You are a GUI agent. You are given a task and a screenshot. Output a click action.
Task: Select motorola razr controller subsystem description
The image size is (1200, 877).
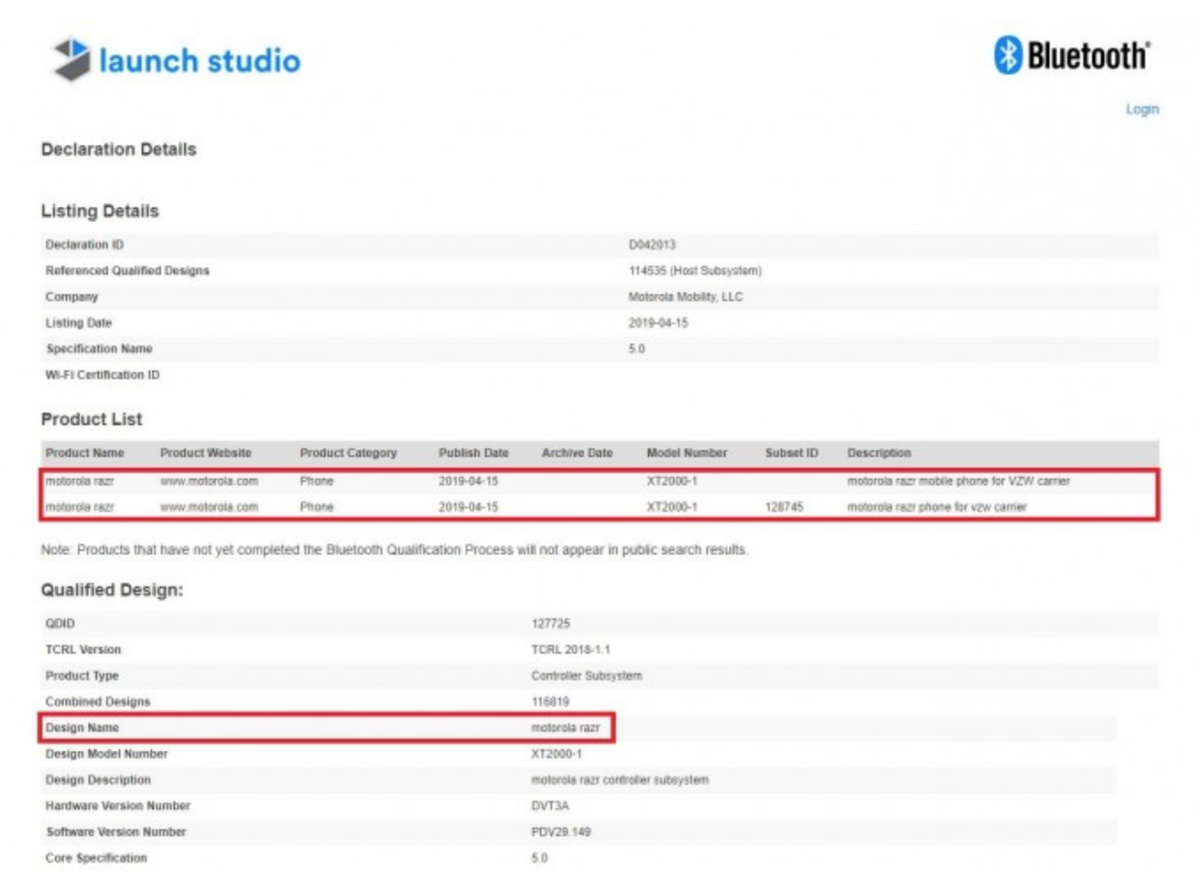(x=620, y=779)
